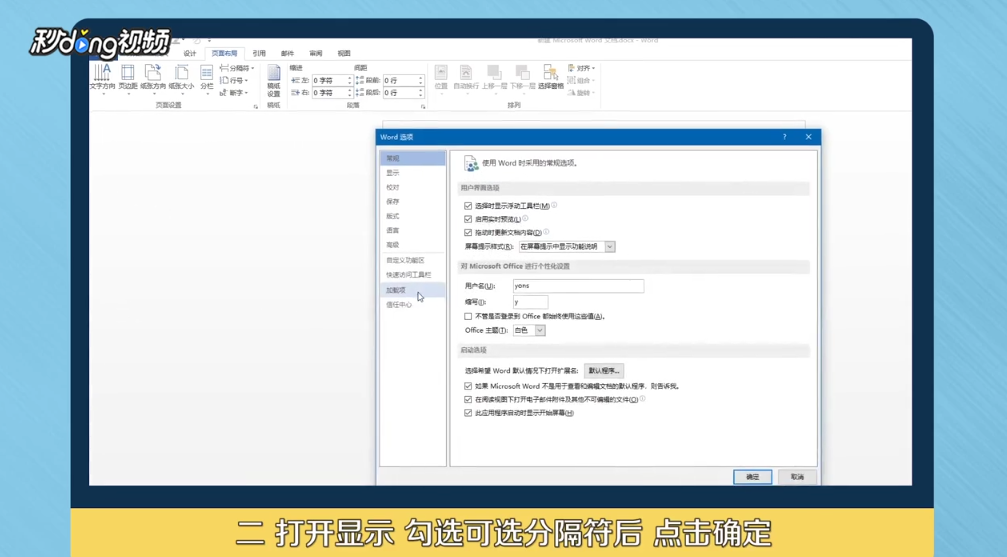The height and width of the screenshot is (557, 1007).
Task: Click Help question mark in Word Options title bar
Action: (x=784, y=137)
